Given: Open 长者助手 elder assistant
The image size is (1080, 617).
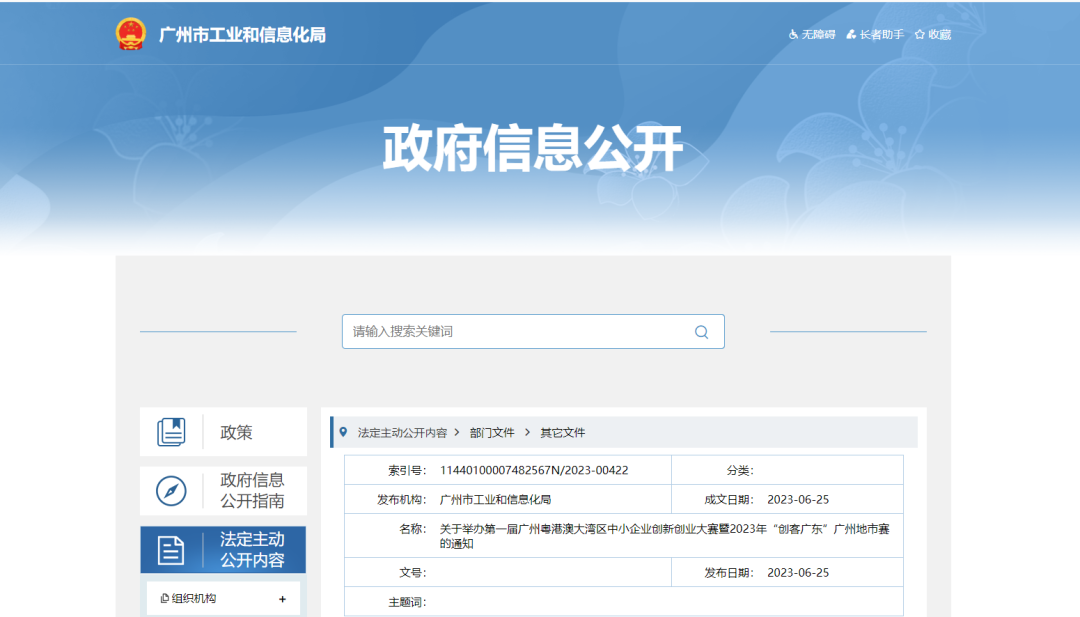Looking at the screenshot, I should coord(875,34).
